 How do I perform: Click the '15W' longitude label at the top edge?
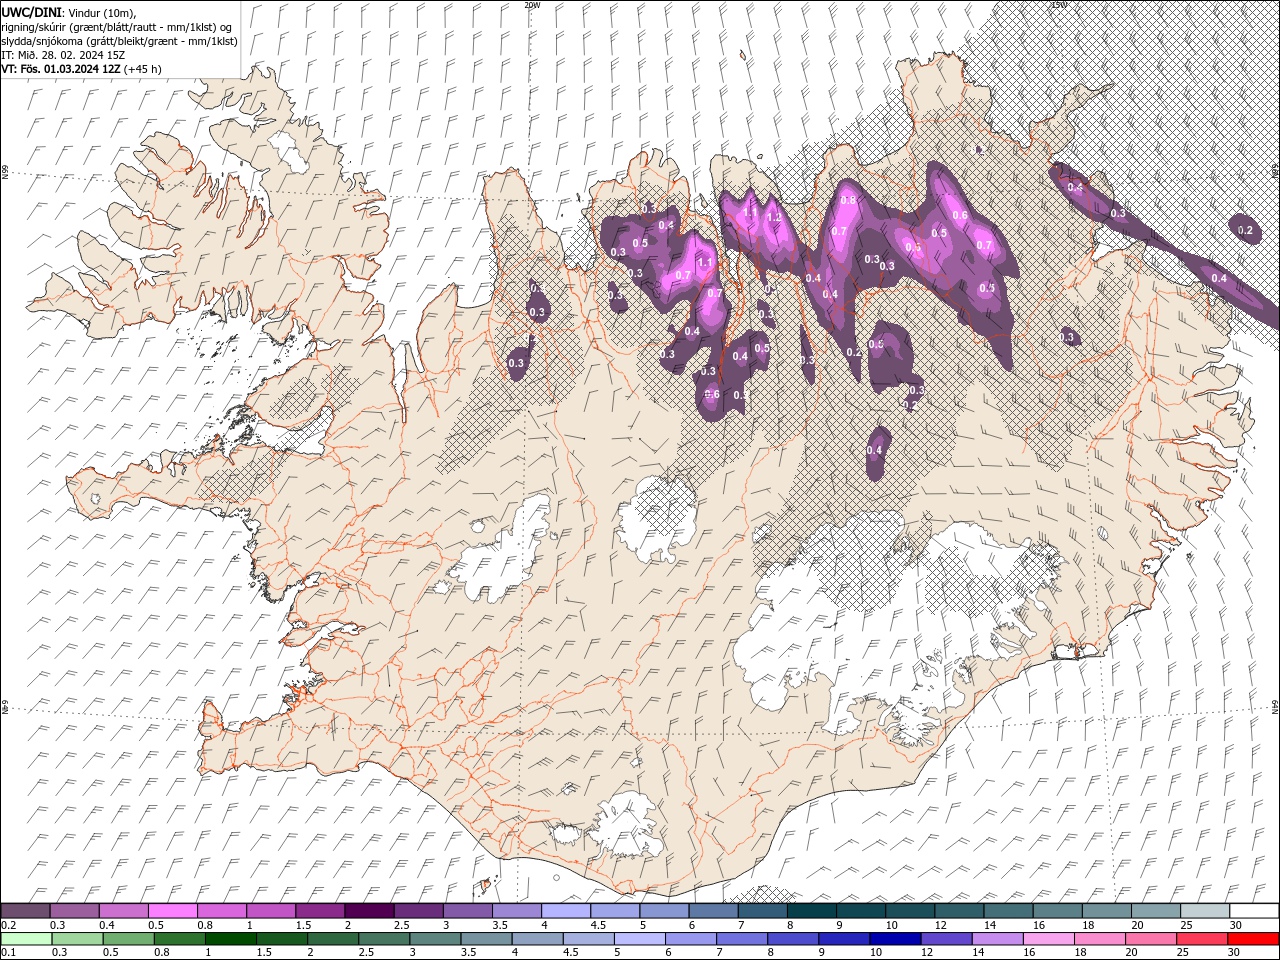click(x=1060, y=5)
